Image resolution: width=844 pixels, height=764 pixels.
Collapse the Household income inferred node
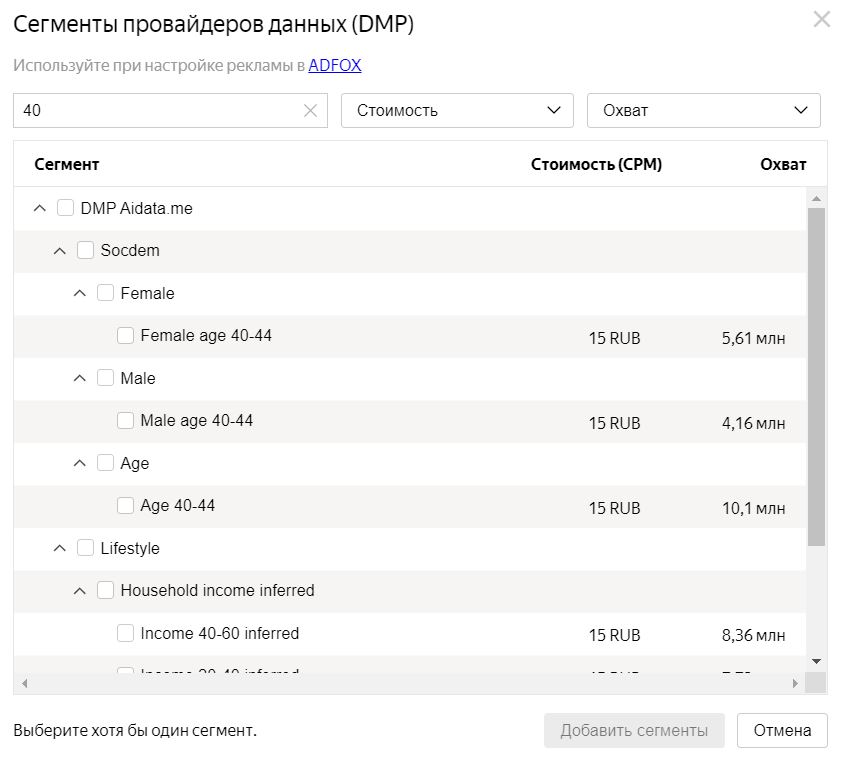79,591
